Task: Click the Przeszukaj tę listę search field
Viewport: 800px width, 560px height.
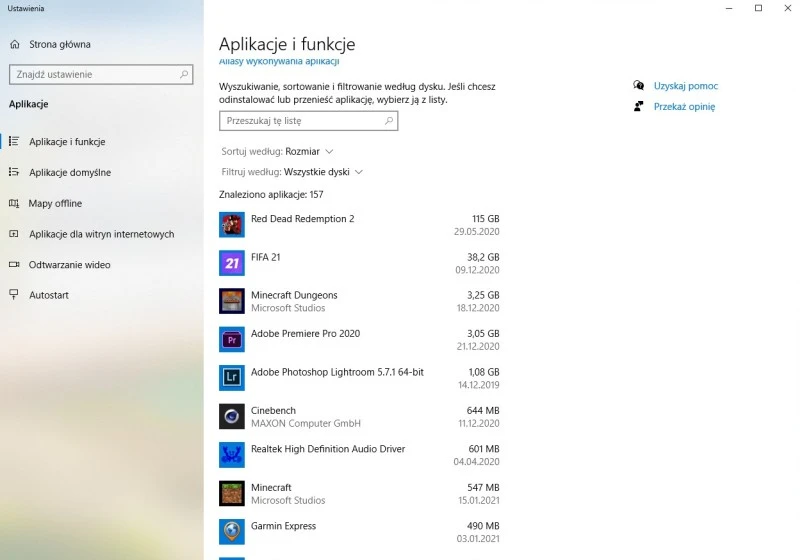Action: 300,121
